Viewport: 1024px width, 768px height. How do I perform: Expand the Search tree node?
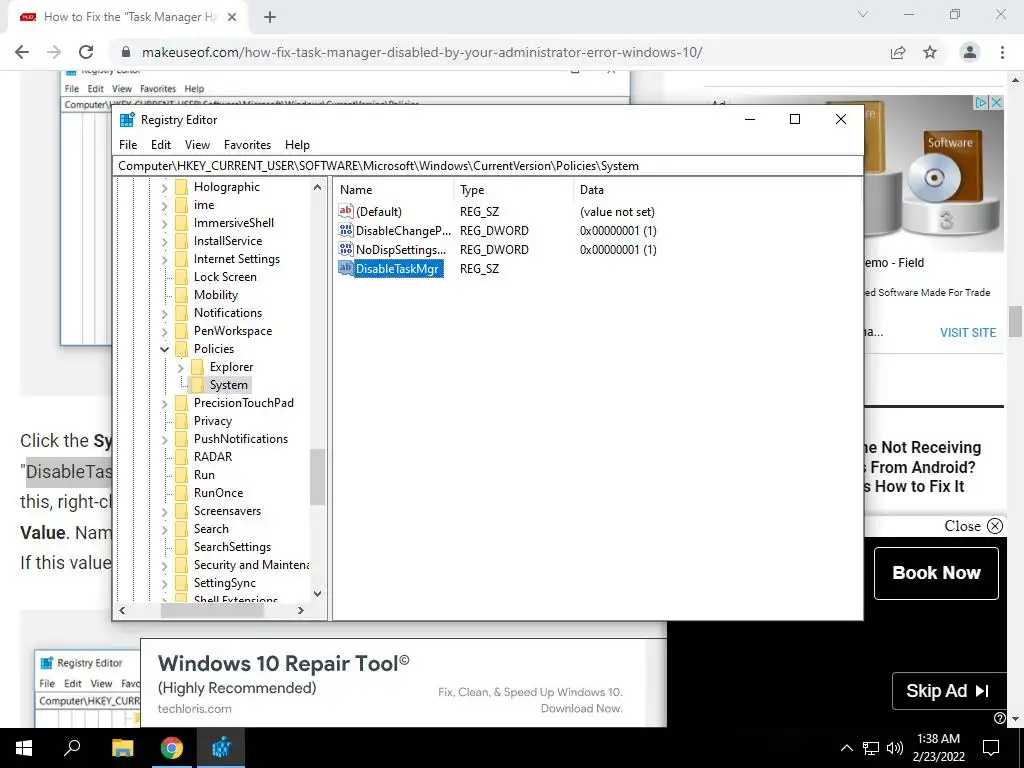tap(165, 530)
